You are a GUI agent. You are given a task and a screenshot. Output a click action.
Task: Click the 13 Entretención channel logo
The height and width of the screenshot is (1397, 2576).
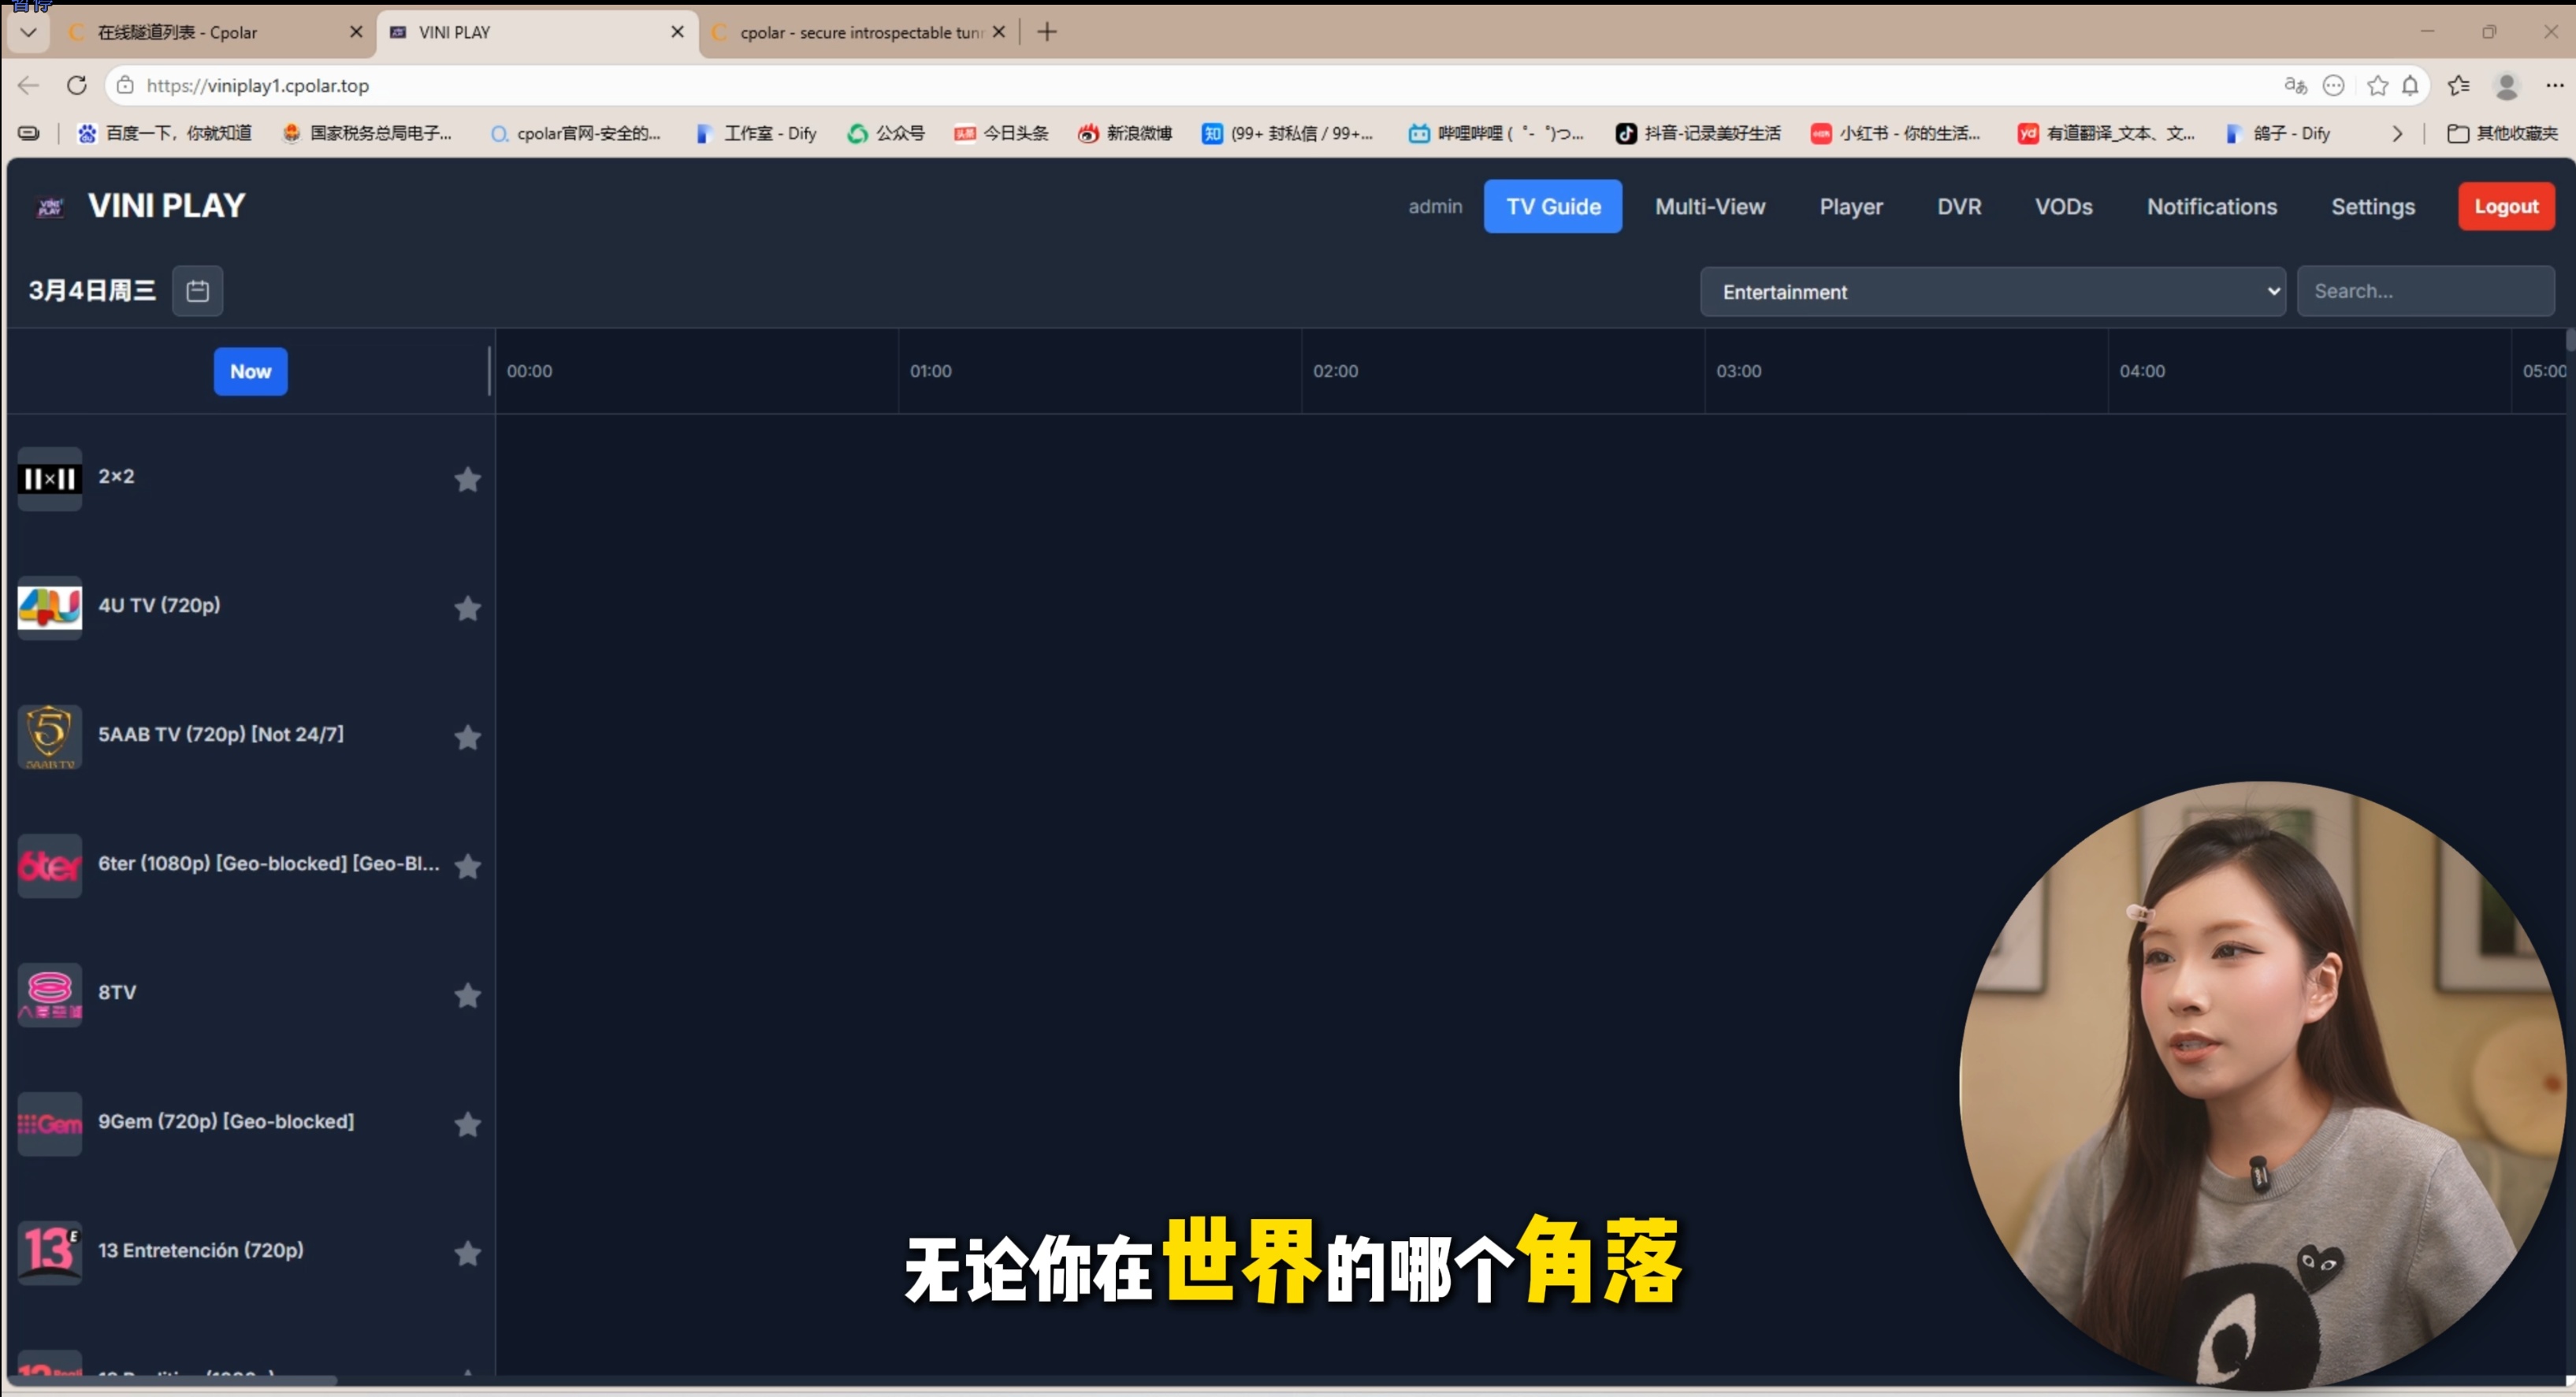click(x=49, y=1252)
